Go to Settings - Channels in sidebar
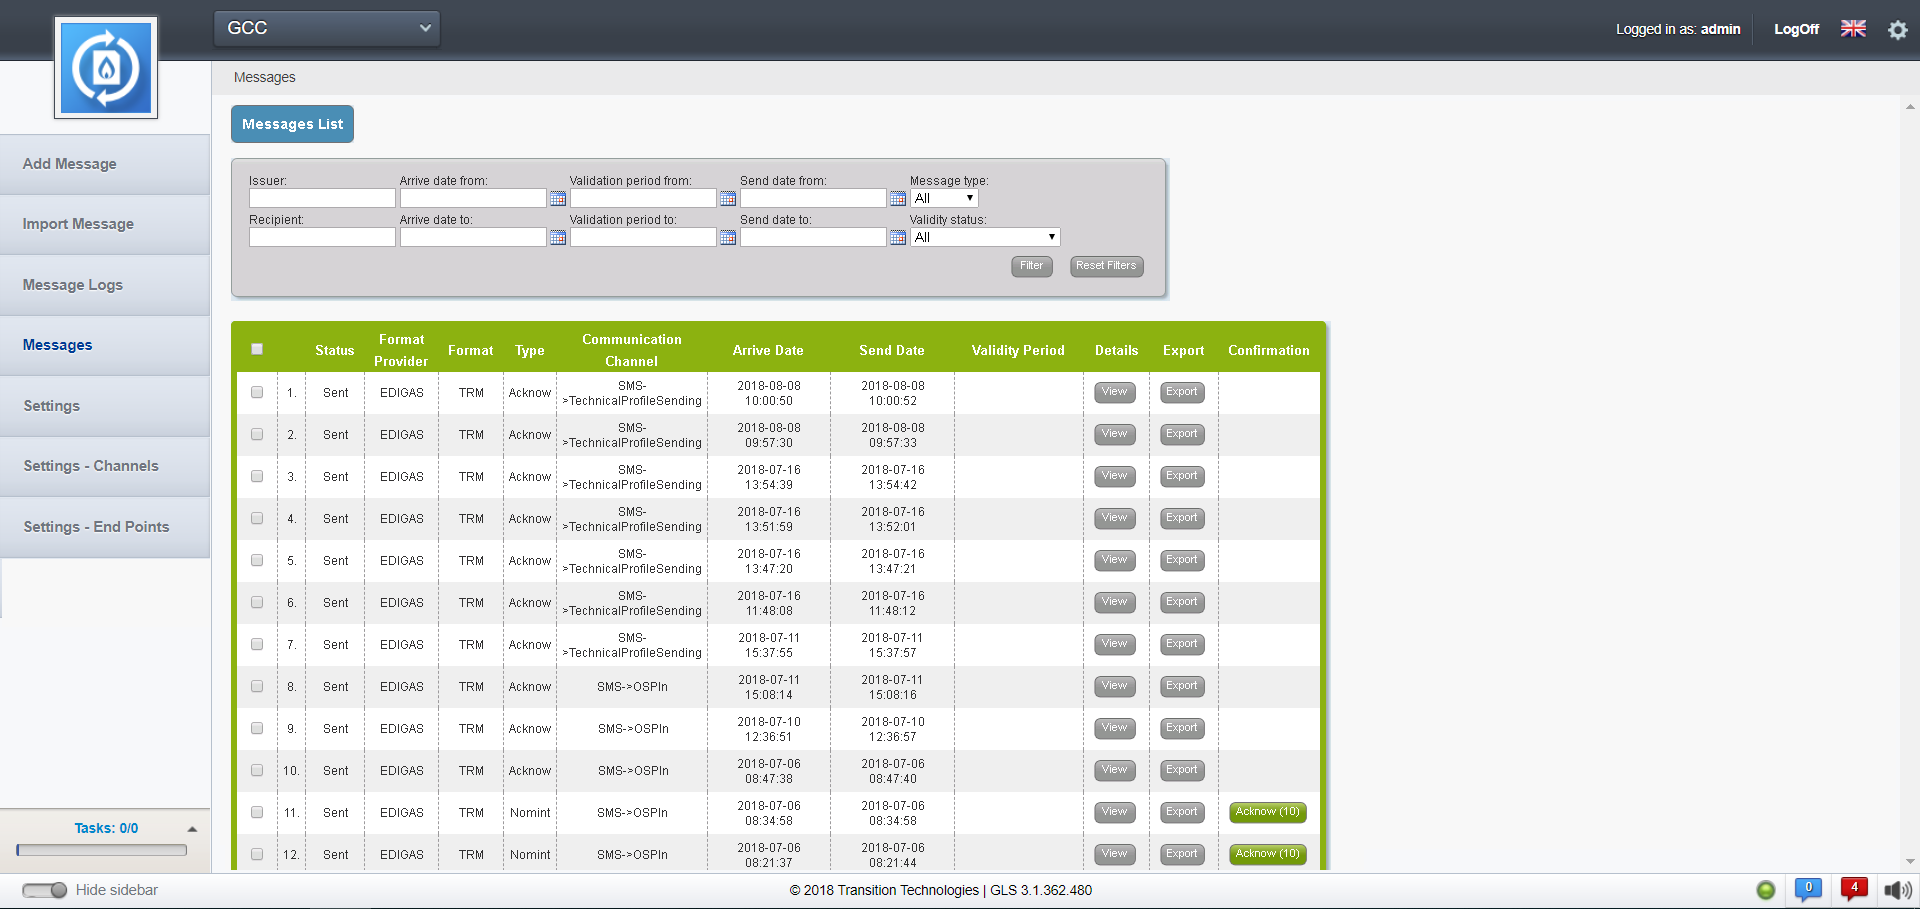Image resolution: width=1920 pixels, height=909 pixels. point(91,466)
